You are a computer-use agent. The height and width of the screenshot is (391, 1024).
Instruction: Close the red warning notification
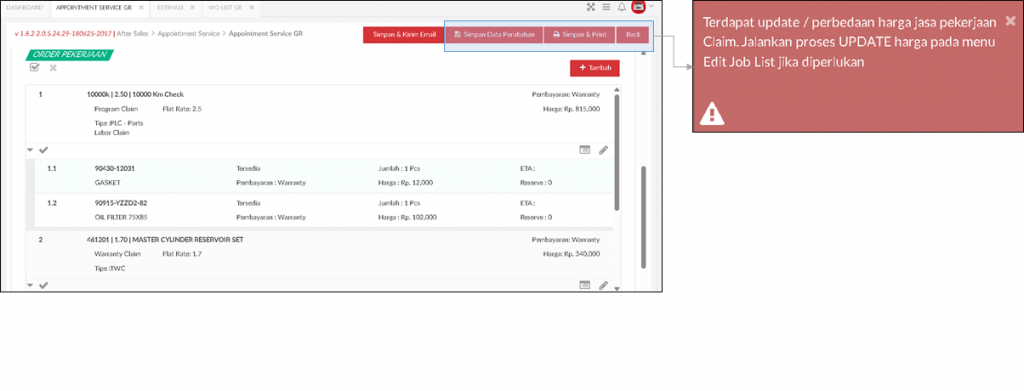pyautogui.click(x=1010, y=20)
